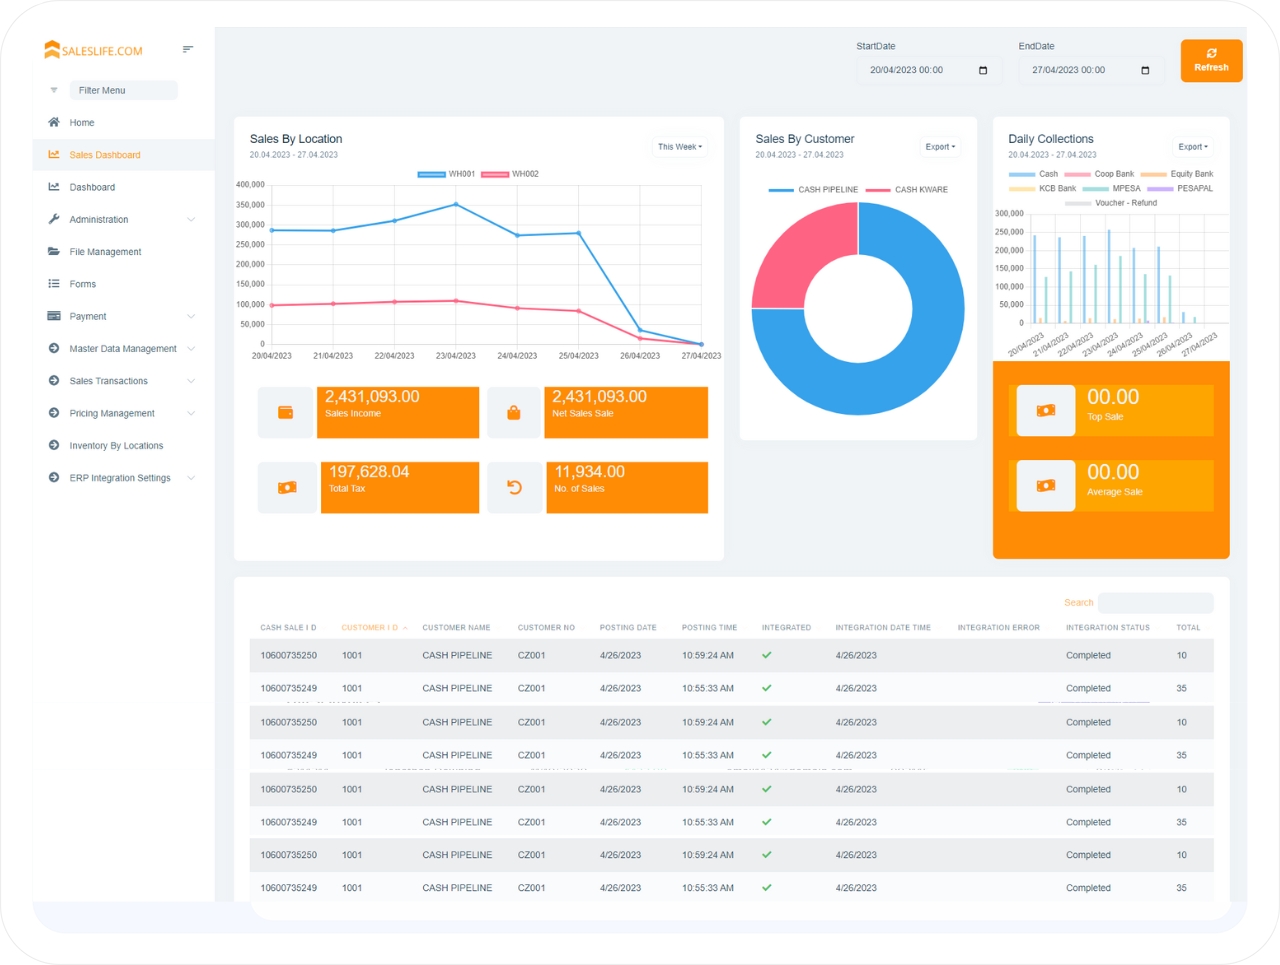Click the Home house icon
Screen dimensions: 1280x965
tap(54, 122)
